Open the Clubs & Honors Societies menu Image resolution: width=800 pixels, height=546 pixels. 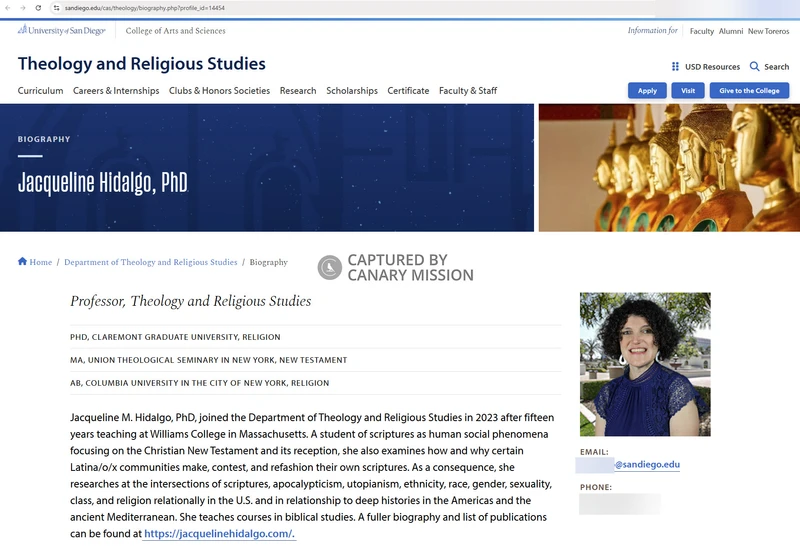(x=219, y=91)
